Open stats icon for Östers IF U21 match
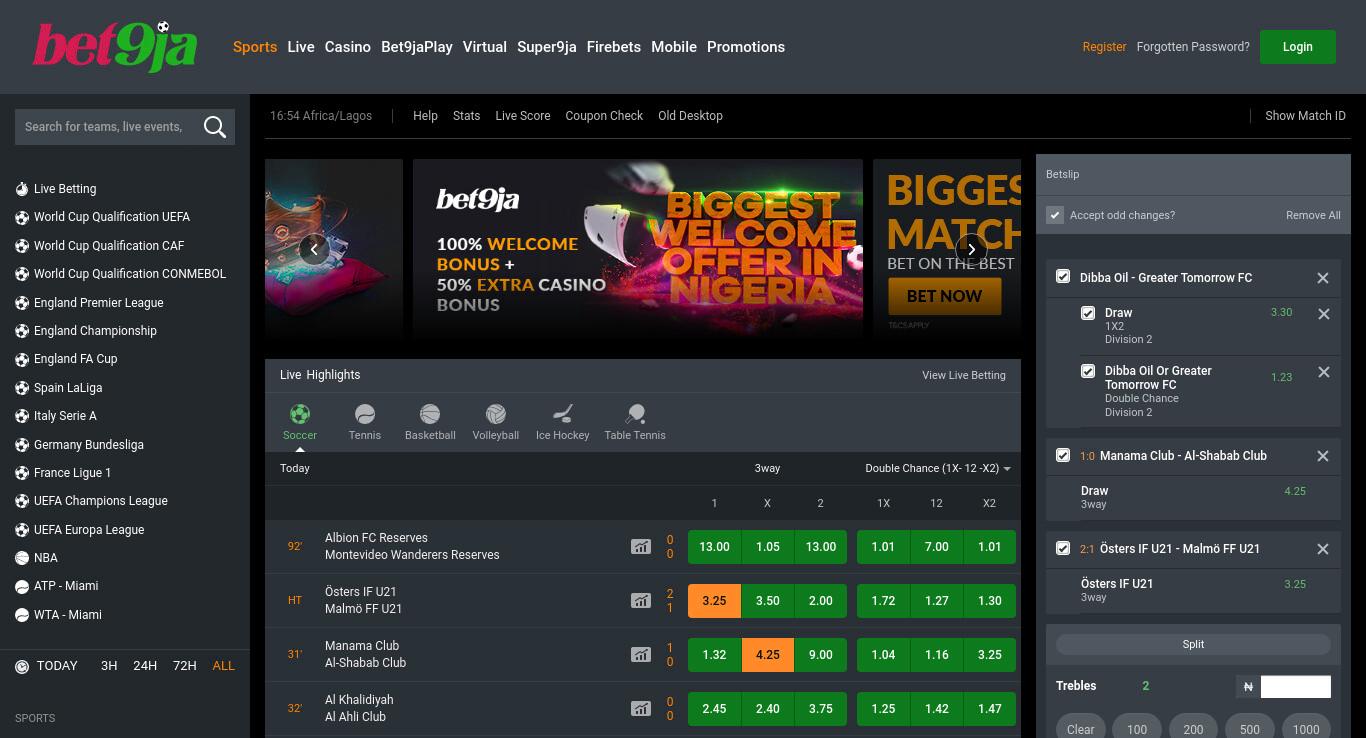 point(640,600)
